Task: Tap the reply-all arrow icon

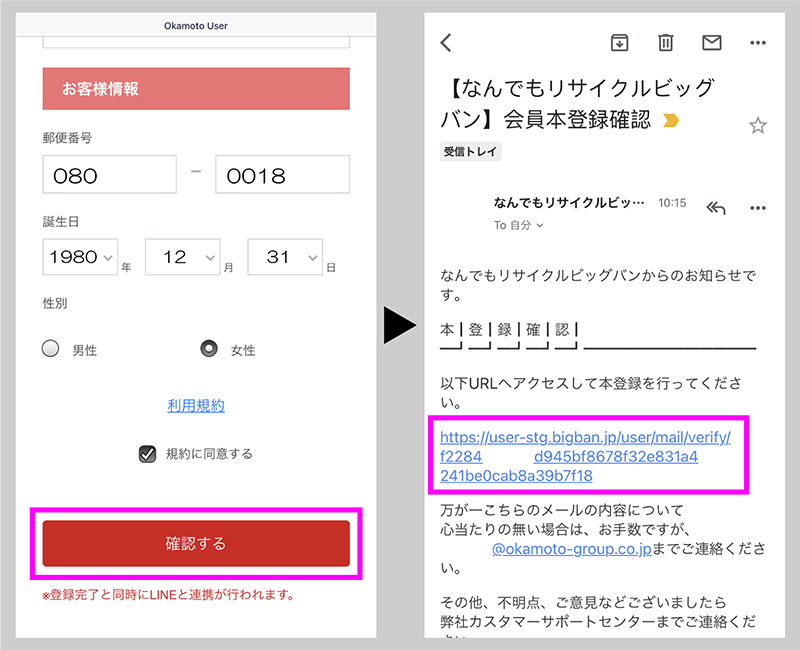Action: pos(715,207)
